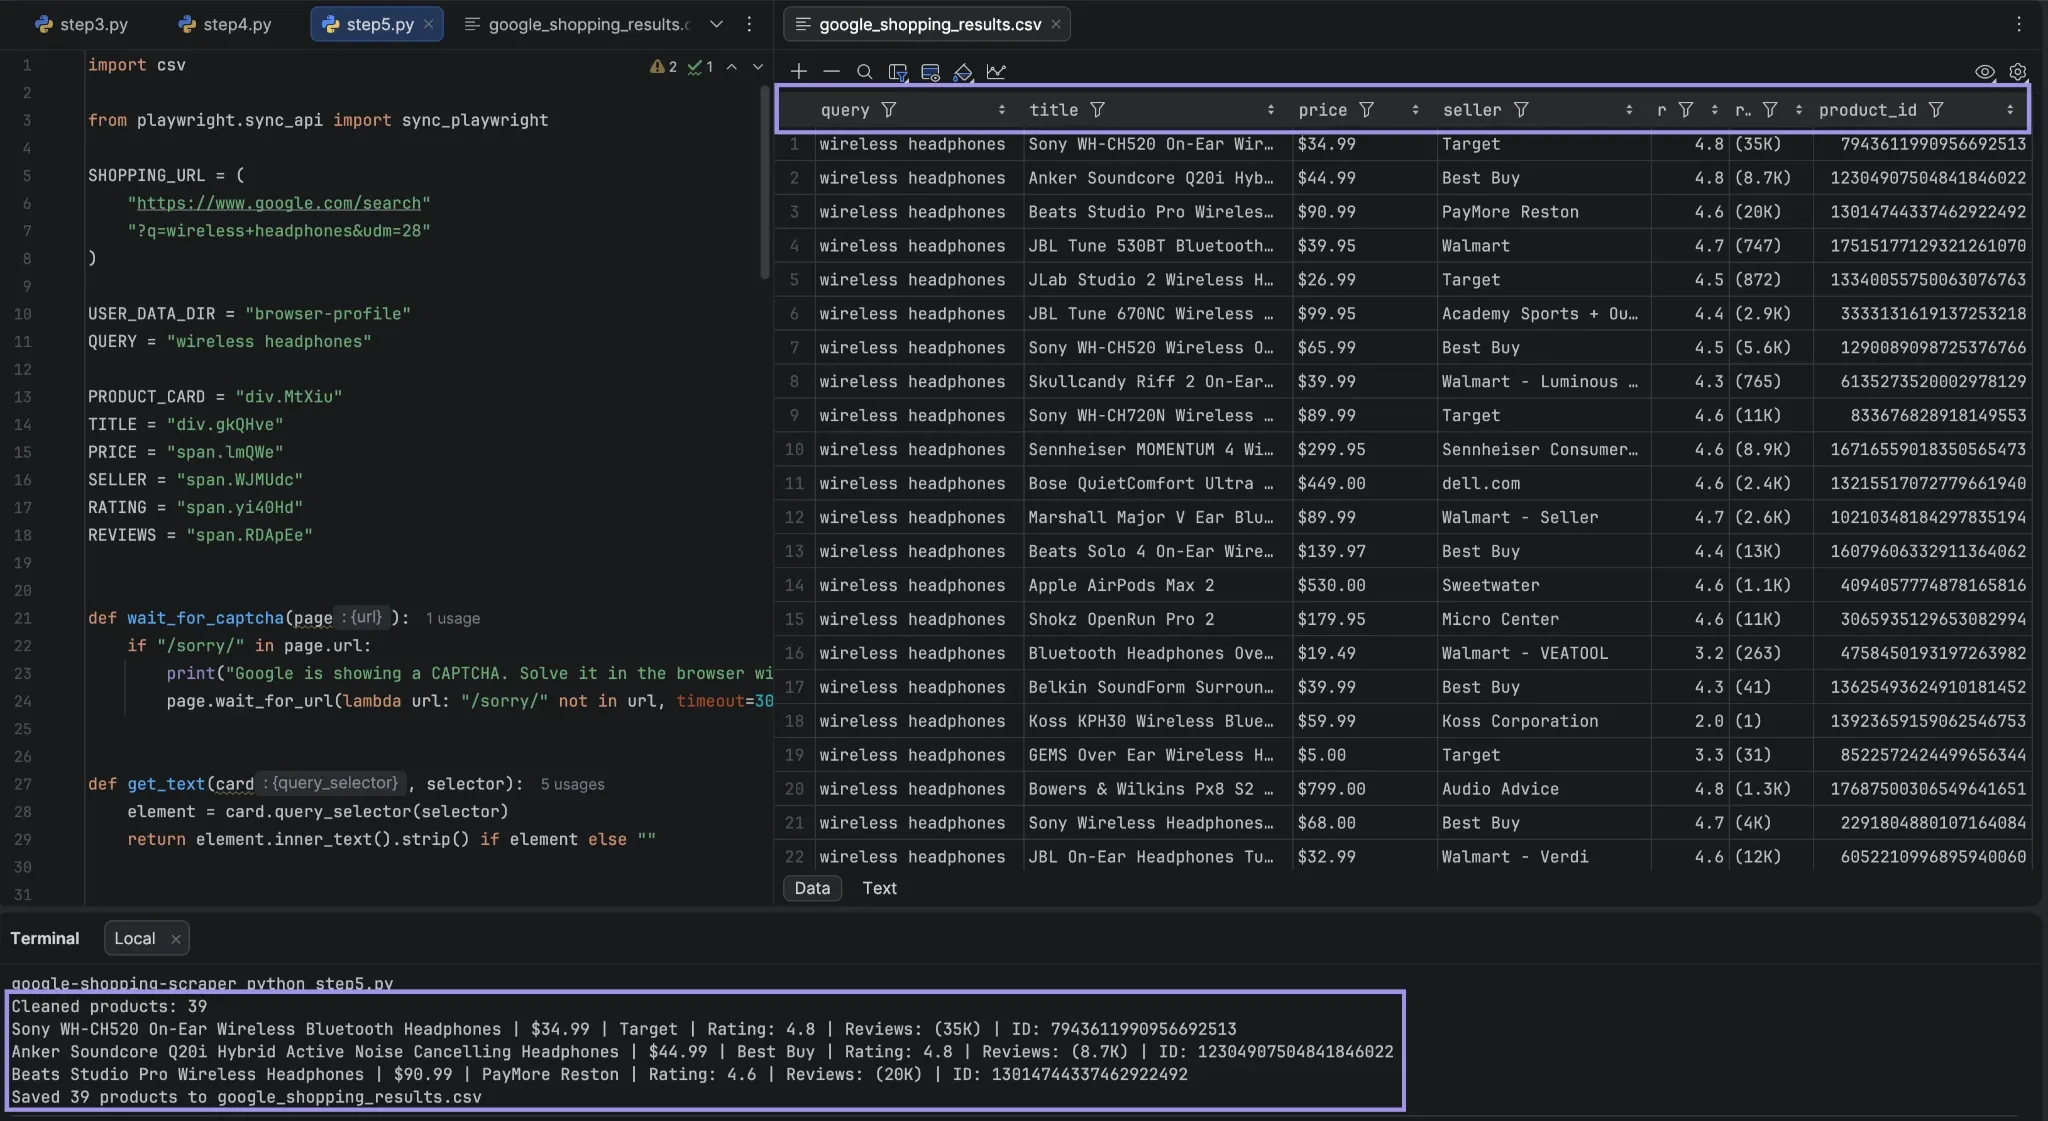The image size is (2048, 1121).
Task: Select the Sweetwater seller cell
Action: 1544,585
